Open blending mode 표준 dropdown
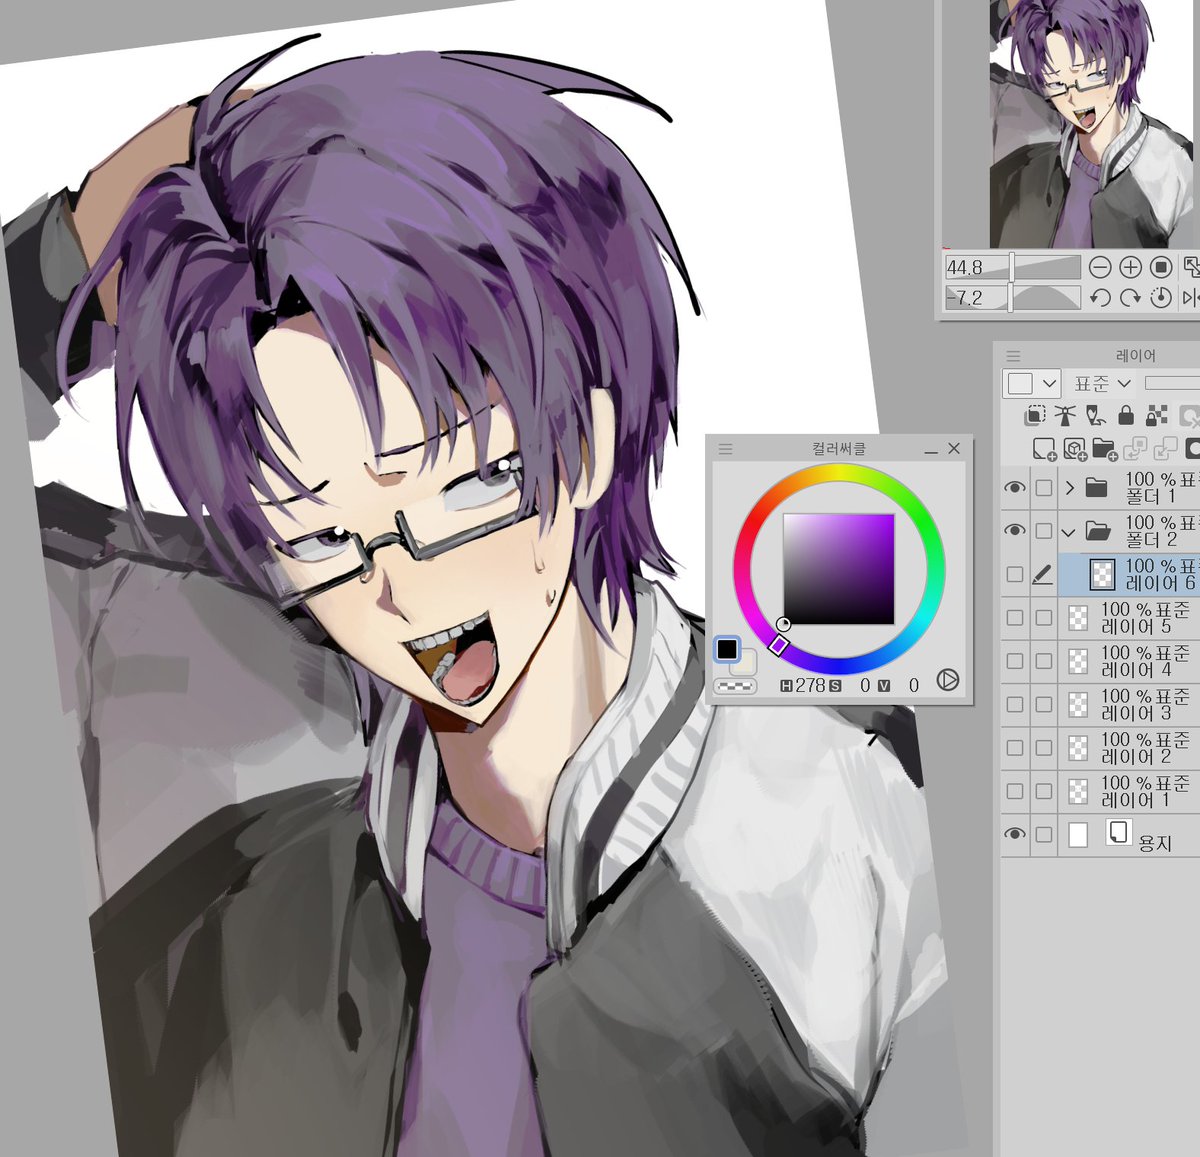This screenshot has height=1157, width=1200. 1102,383
